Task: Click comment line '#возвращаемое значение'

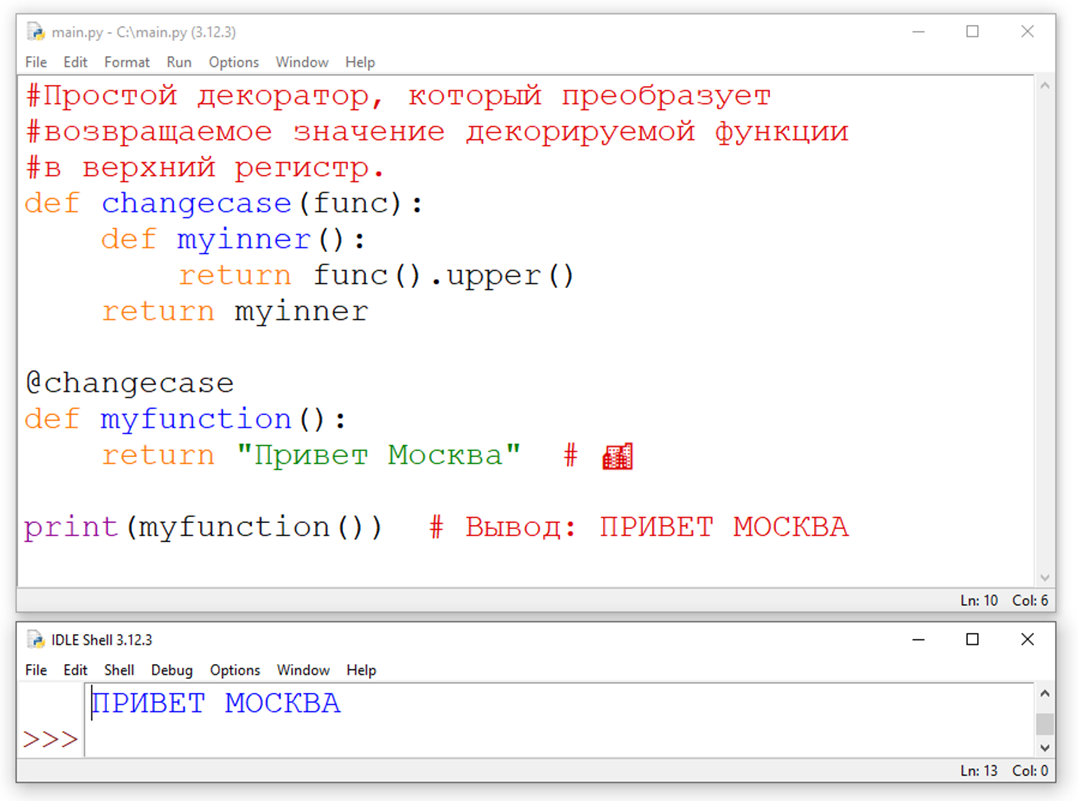Action: pos(437,132)
